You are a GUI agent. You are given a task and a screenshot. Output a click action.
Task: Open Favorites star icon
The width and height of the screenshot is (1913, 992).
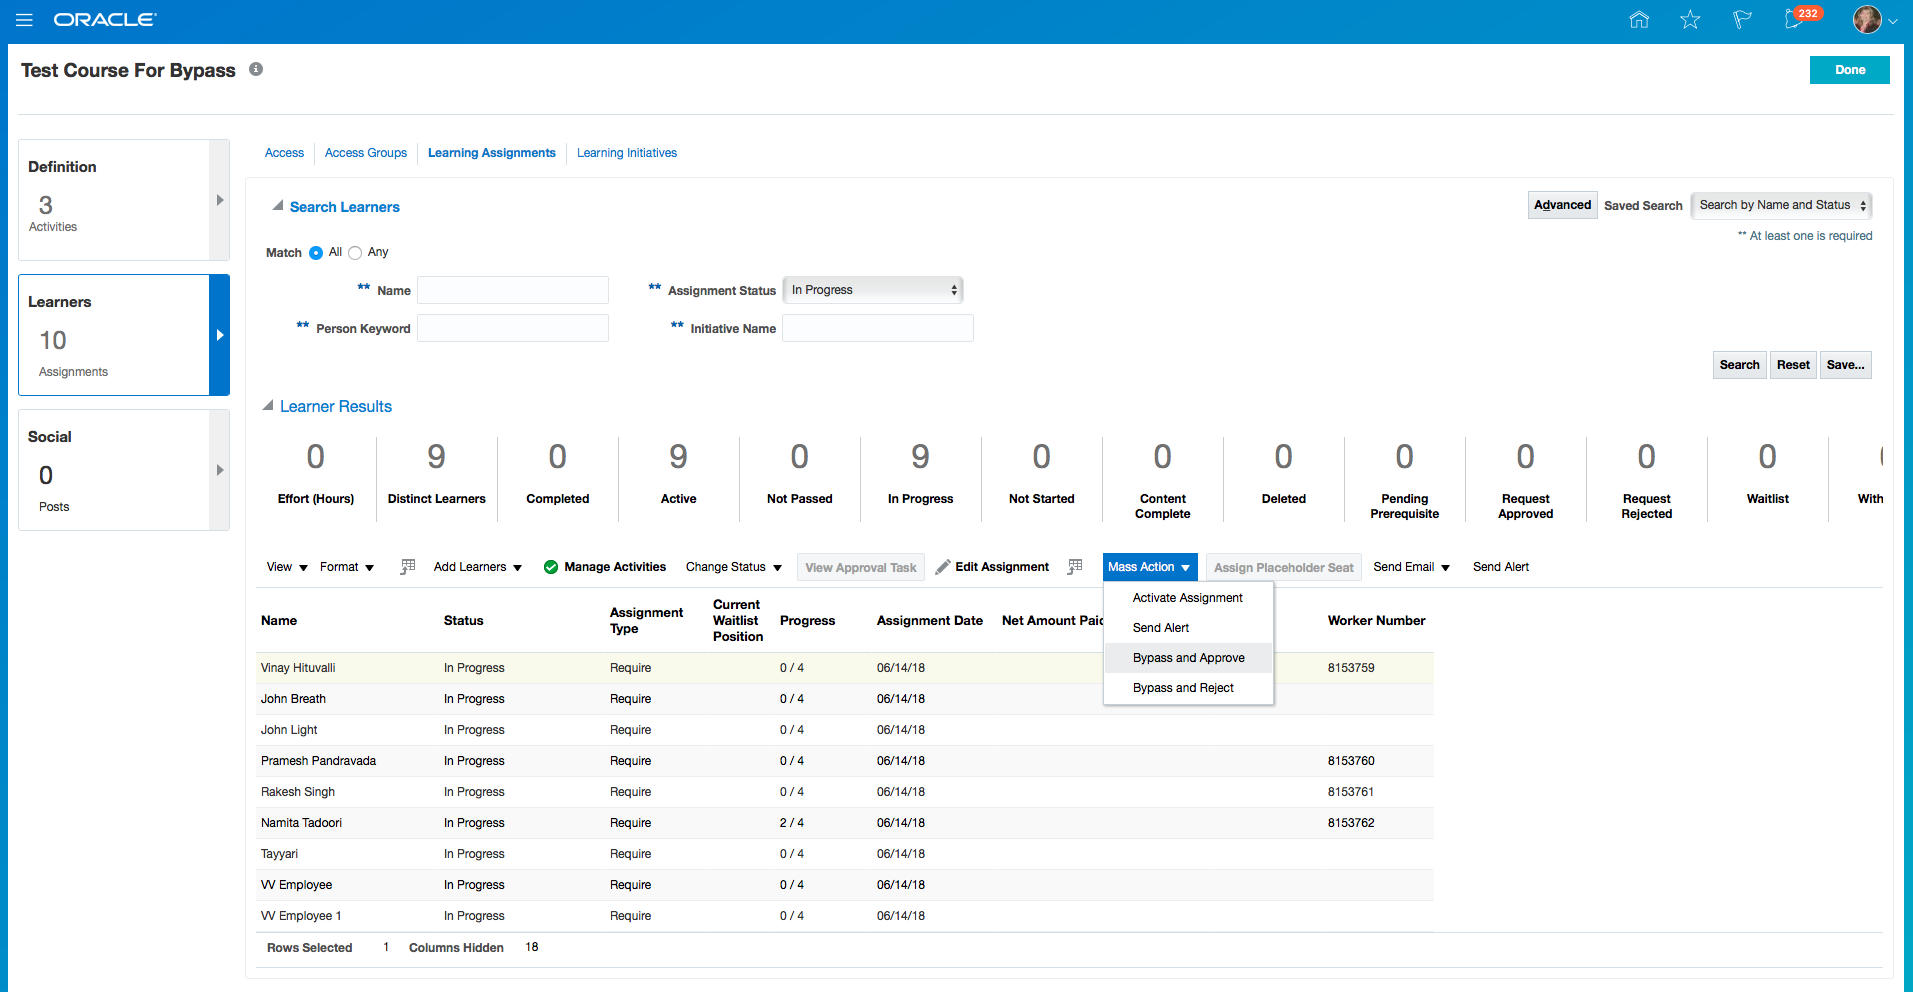(x=1690, y=20)
